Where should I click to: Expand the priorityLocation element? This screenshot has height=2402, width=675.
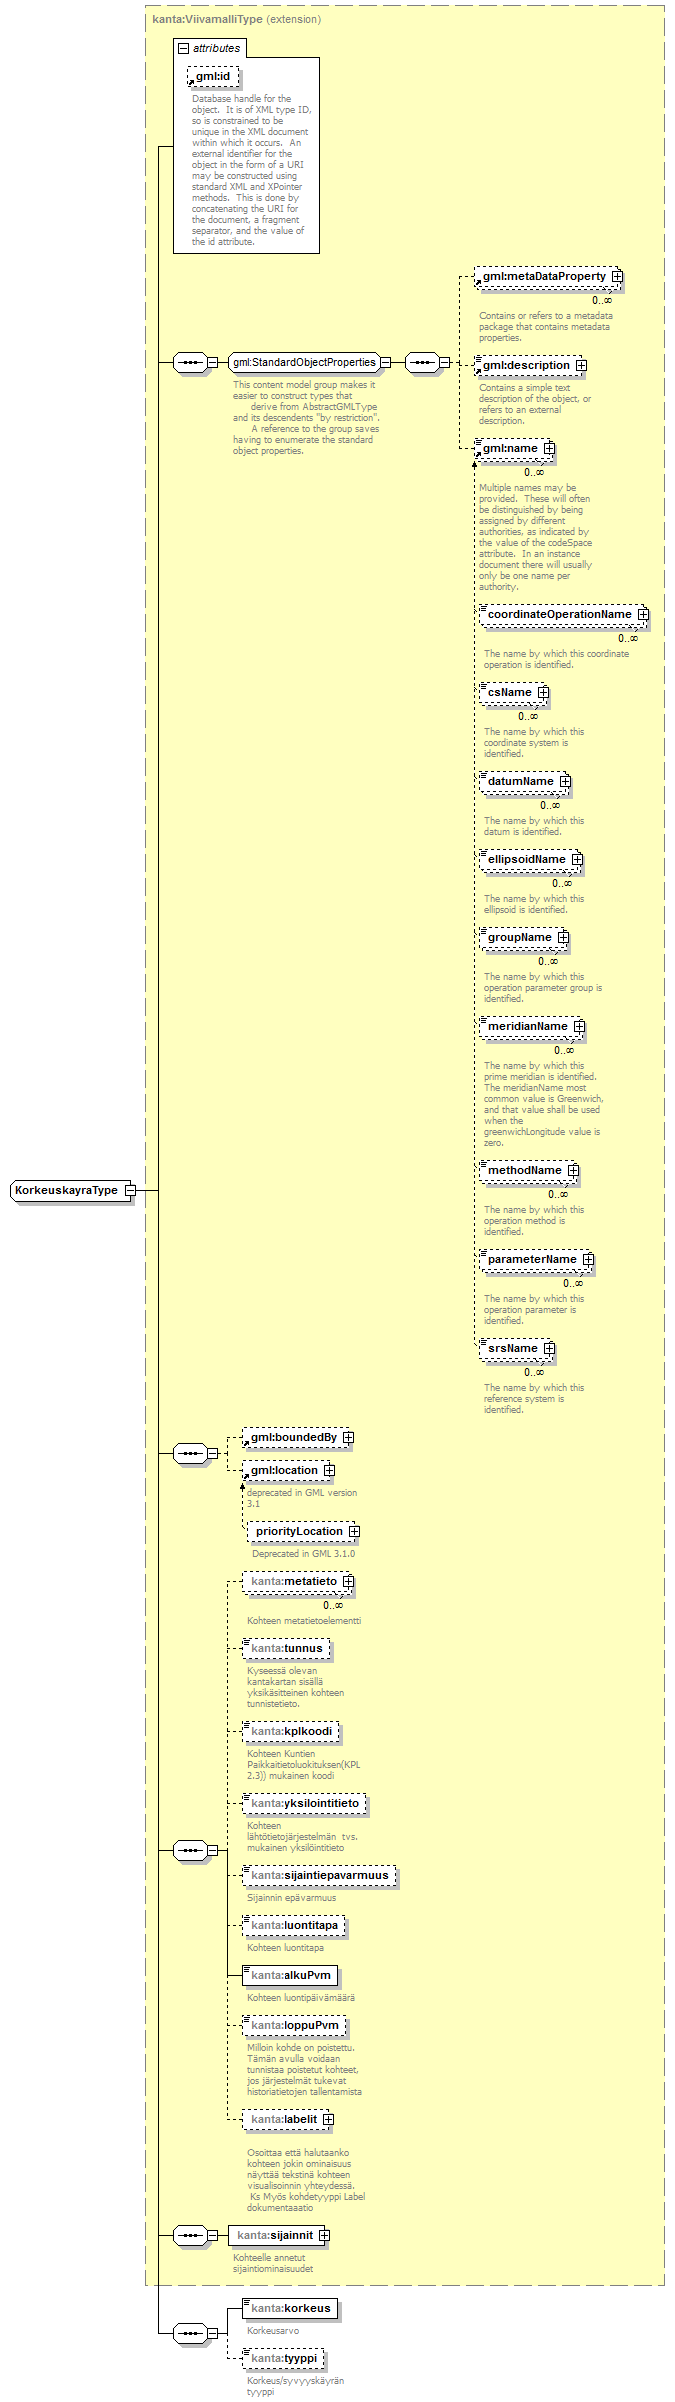tap(354, 1531)
